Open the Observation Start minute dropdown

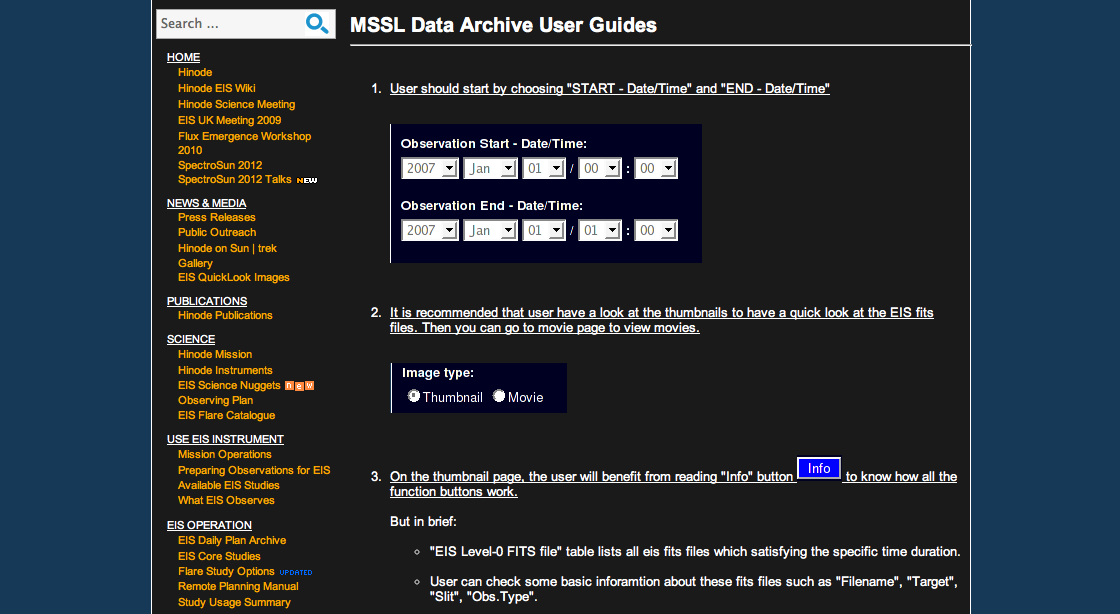coord(656,169)
